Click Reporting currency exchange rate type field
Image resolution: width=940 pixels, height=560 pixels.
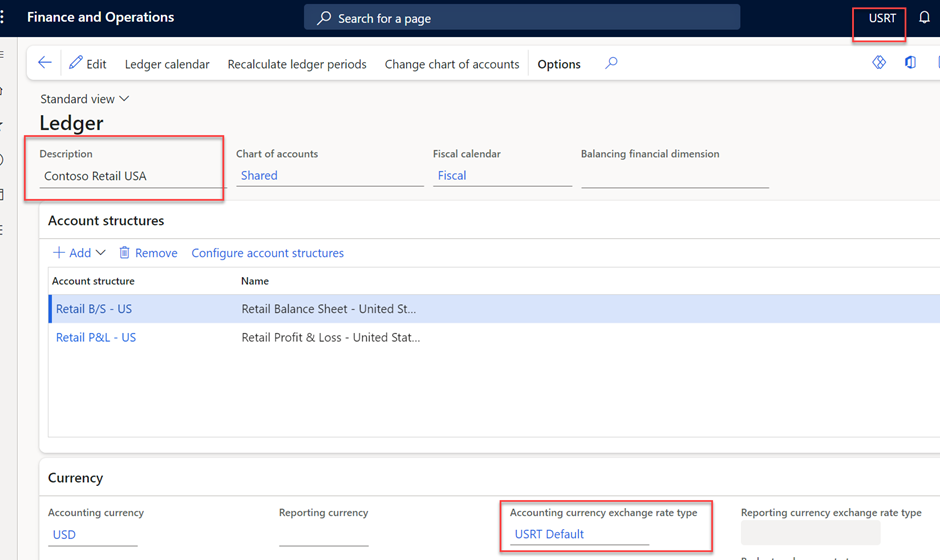point(811,533)
